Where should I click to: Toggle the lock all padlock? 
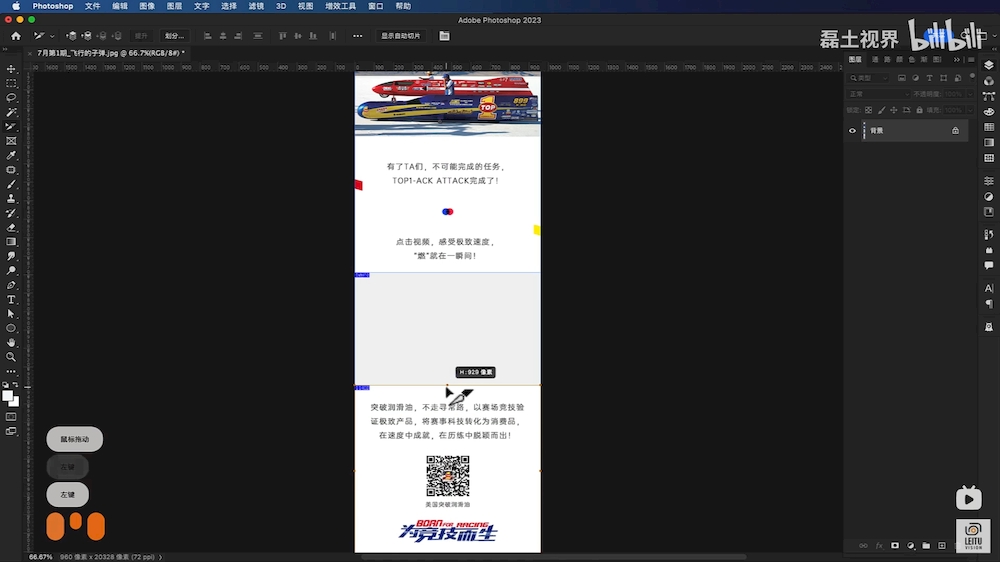[x=919, y=110]
